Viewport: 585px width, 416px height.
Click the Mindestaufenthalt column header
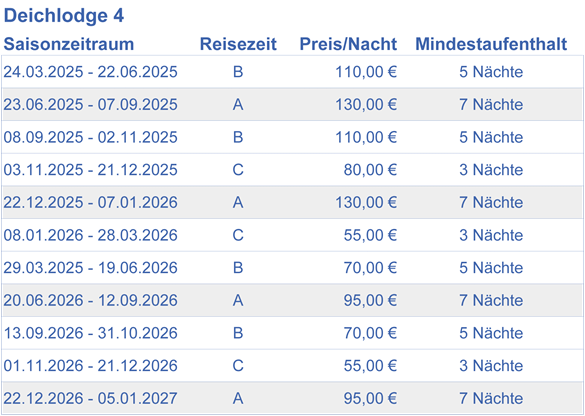coord(491,44)
